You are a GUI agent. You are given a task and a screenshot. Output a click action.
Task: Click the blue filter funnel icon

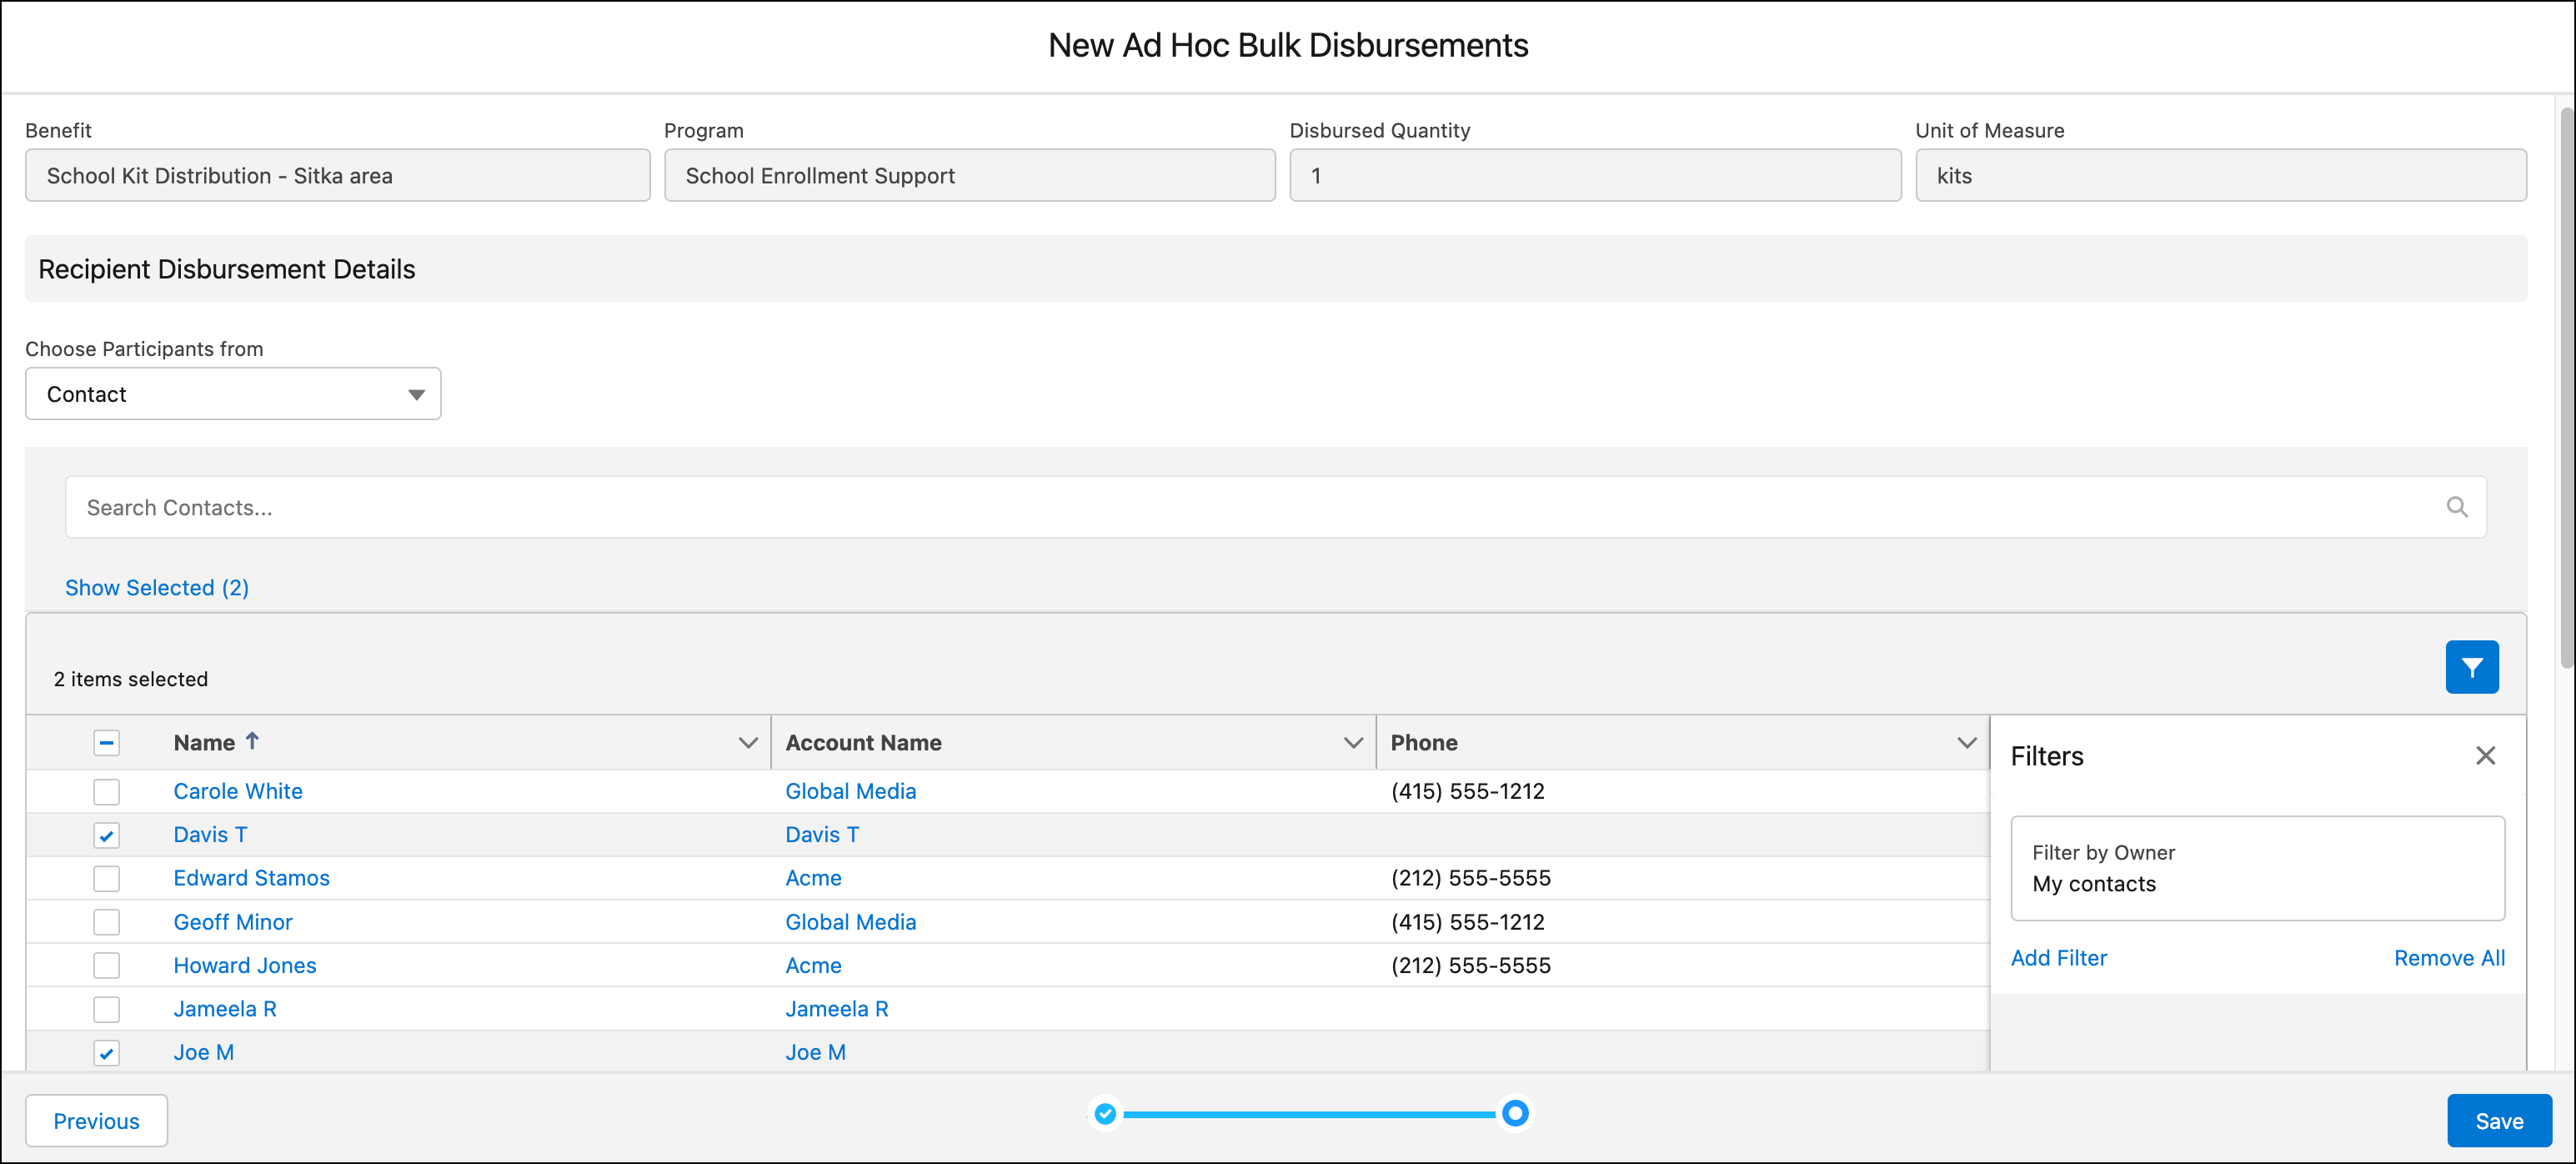(x=2471, y=667)
